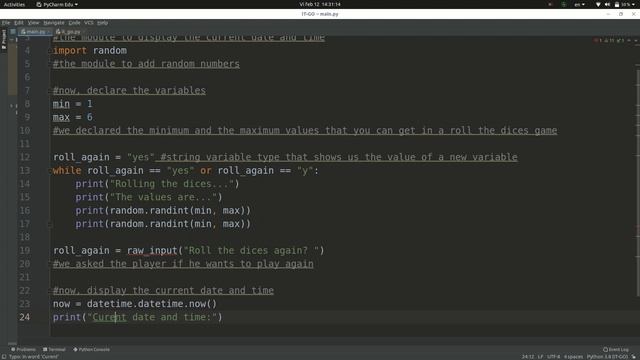Click 'datetime.datetime.now()' on line 23
Image resolution: width=640 pixels, height=360 pixels.
(x=151, y=304)
